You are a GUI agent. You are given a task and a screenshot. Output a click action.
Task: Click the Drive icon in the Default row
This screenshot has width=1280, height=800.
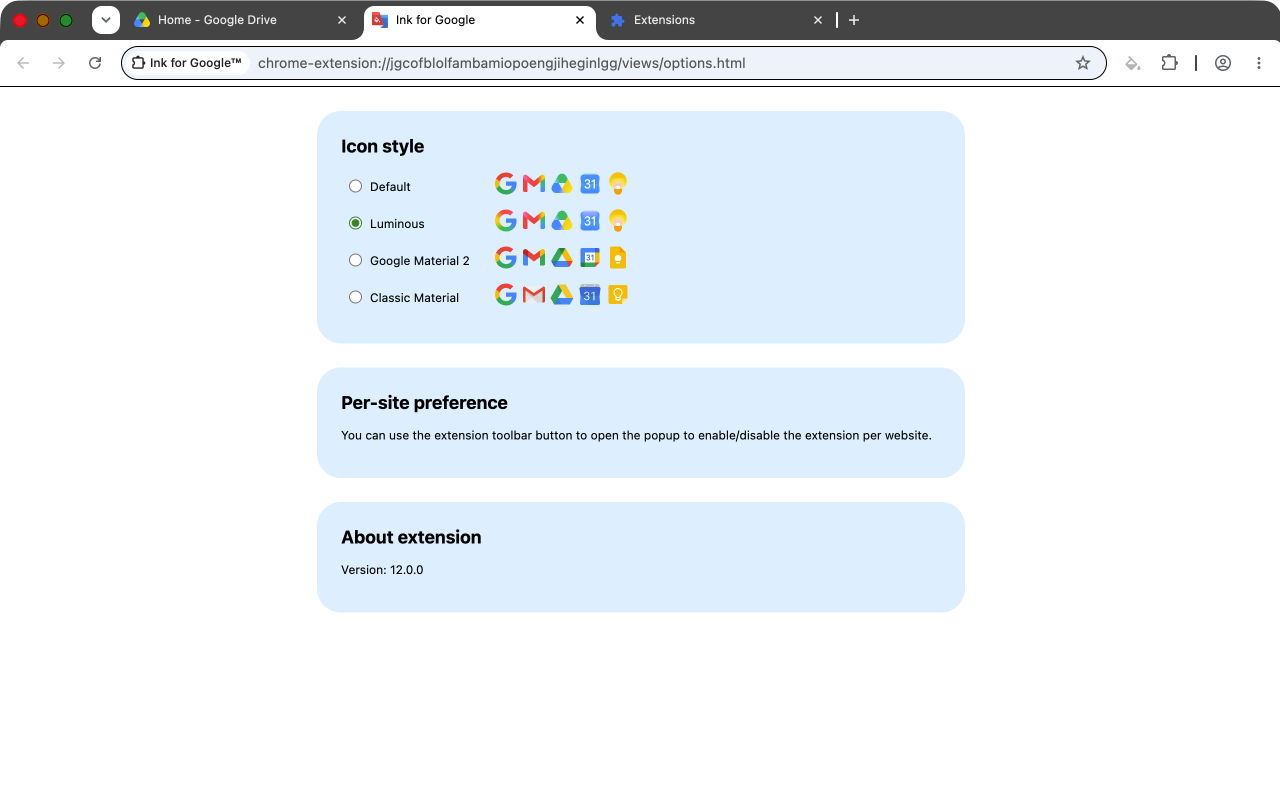click(562, 184)
